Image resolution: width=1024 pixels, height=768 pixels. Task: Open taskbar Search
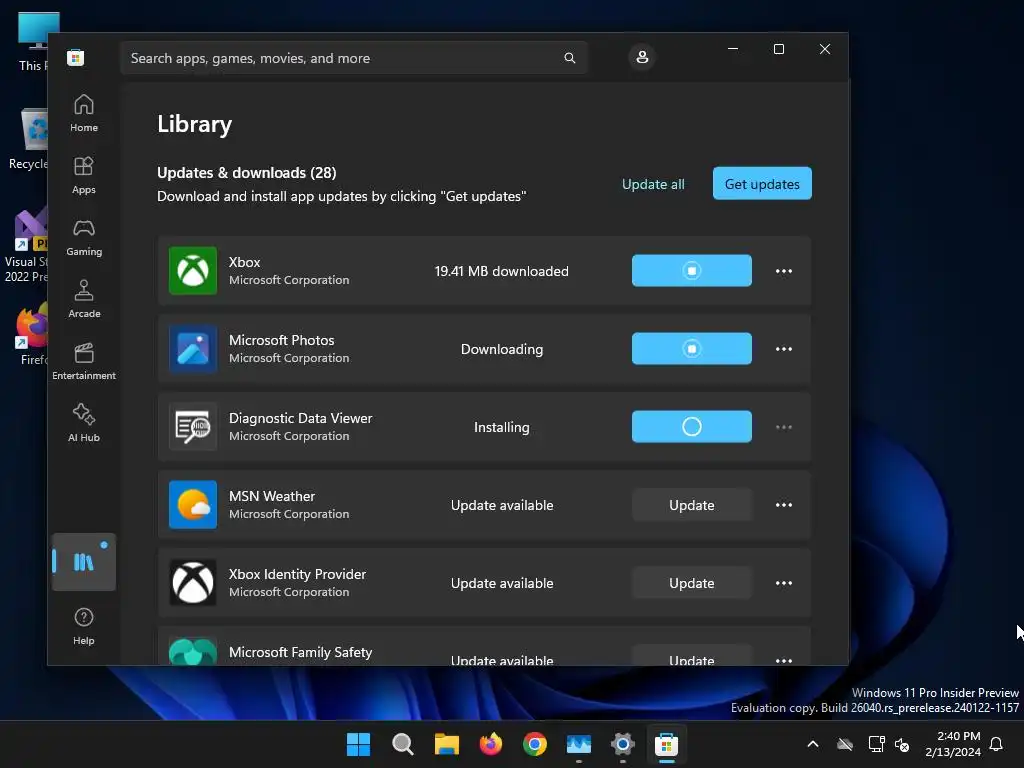pos(402,744)
